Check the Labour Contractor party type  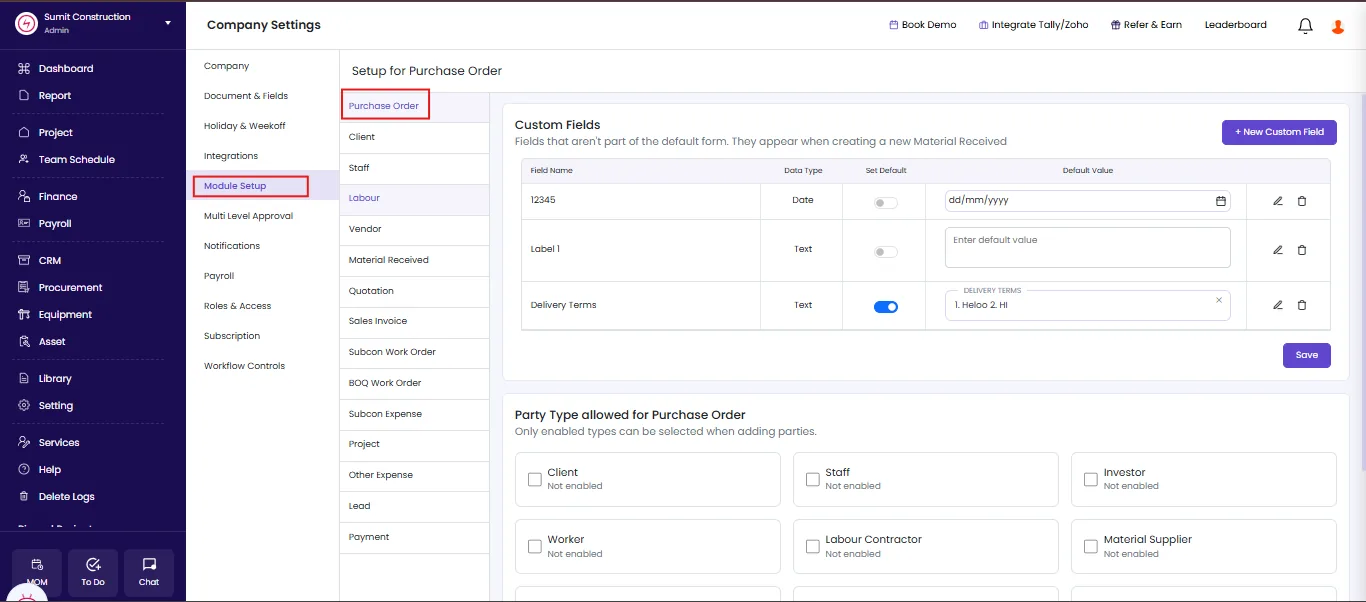812,546
